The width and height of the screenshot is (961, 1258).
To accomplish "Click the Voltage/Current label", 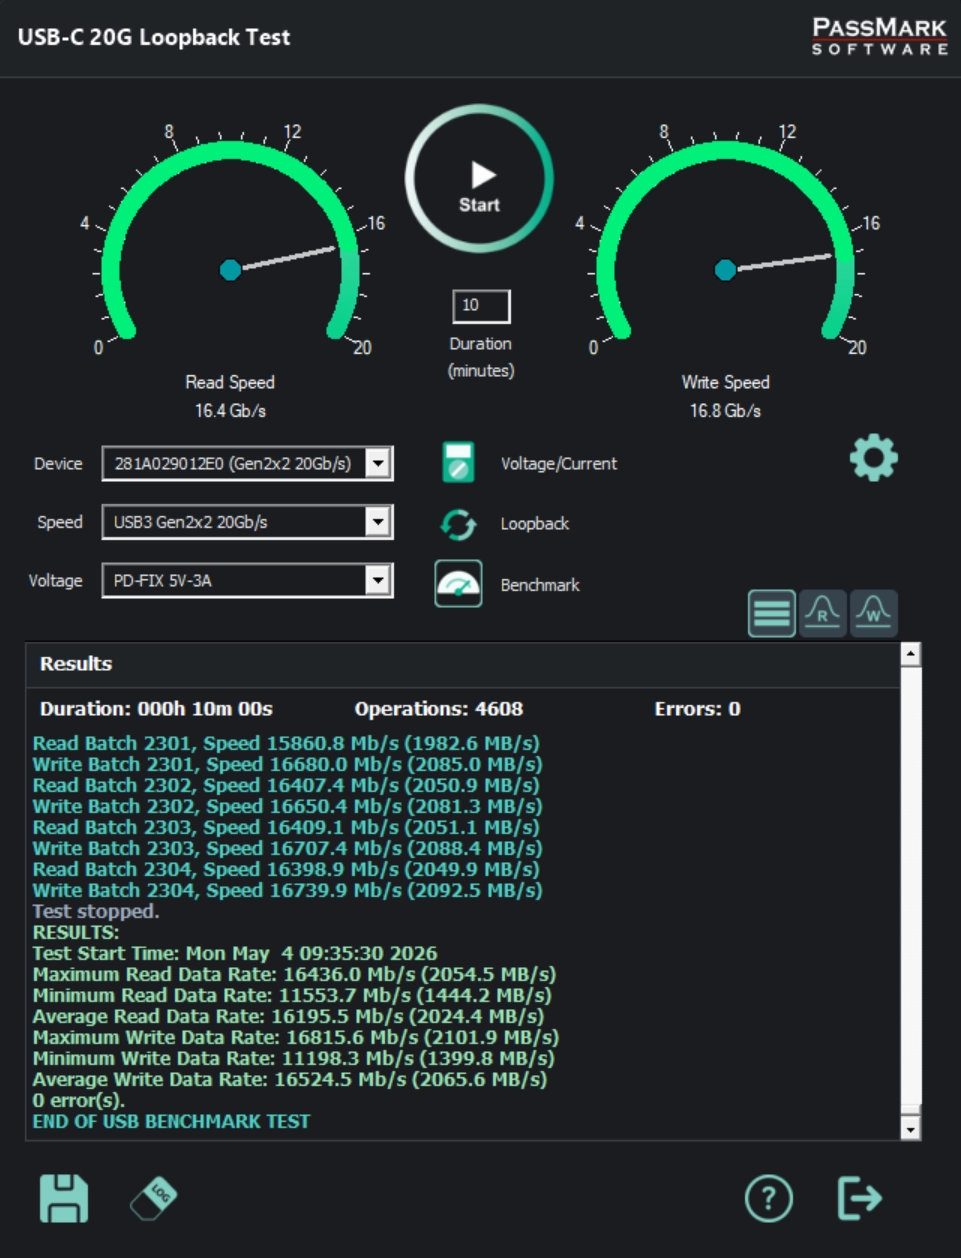I will (x=558, y=464).
